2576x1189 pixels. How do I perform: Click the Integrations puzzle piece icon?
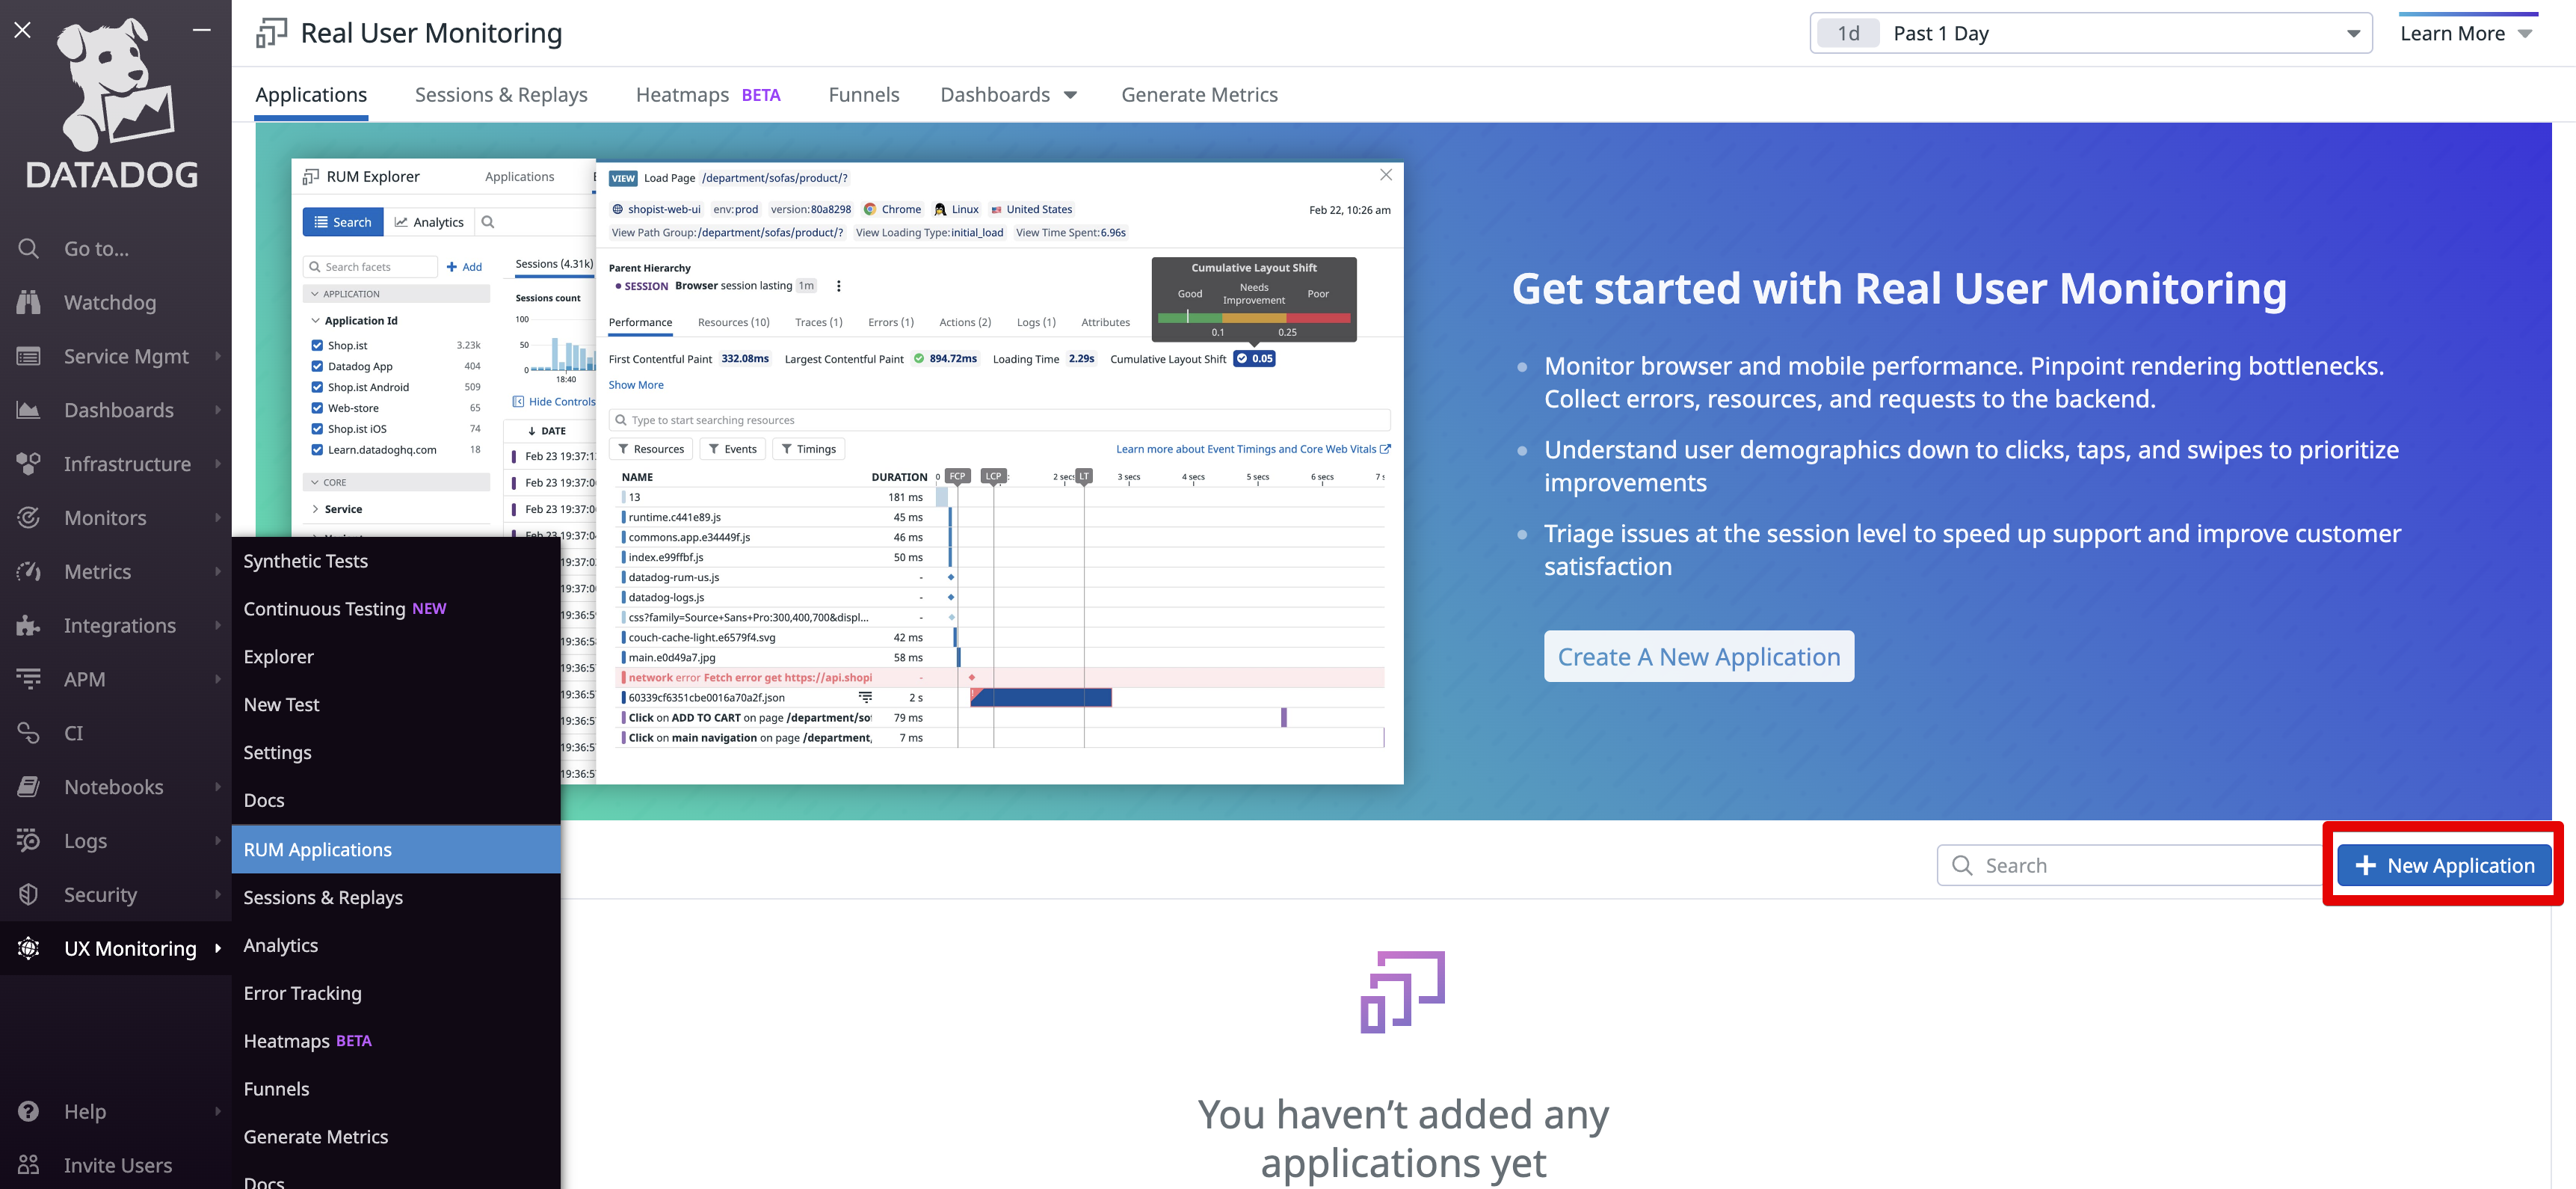pyautogui.click(x=29, y=625)
